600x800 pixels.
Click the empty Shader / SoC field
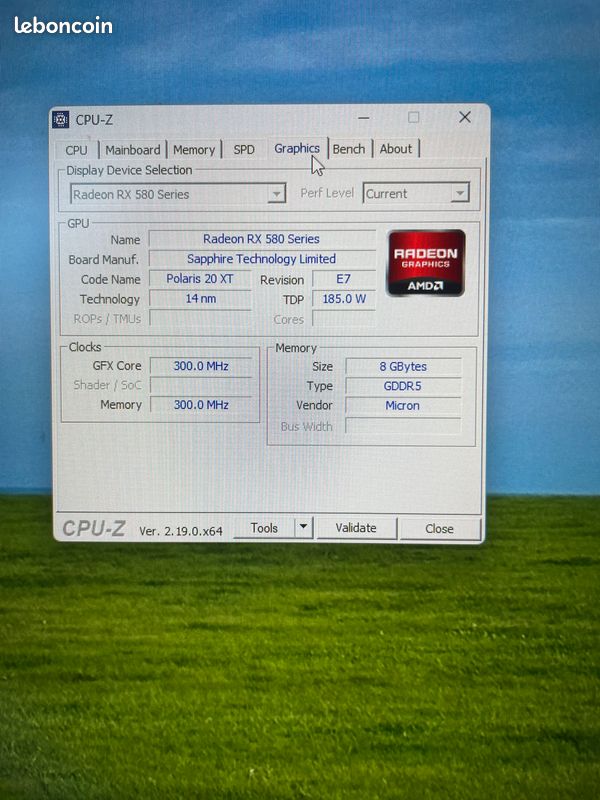pos(201,385)
